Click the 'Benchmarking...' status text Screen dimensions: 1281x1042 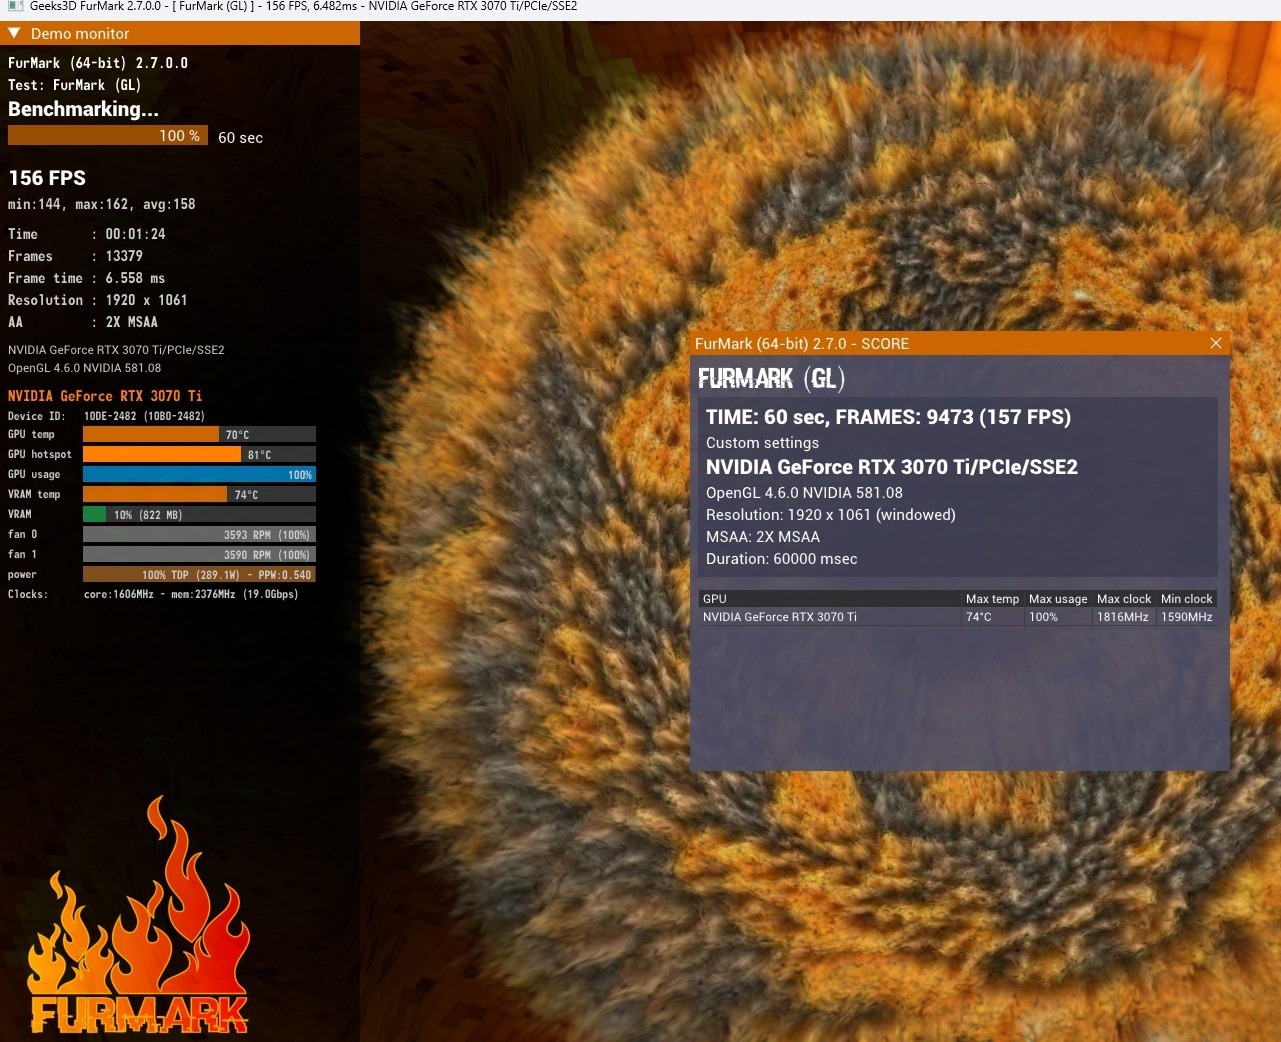click(x=83, y=109)
